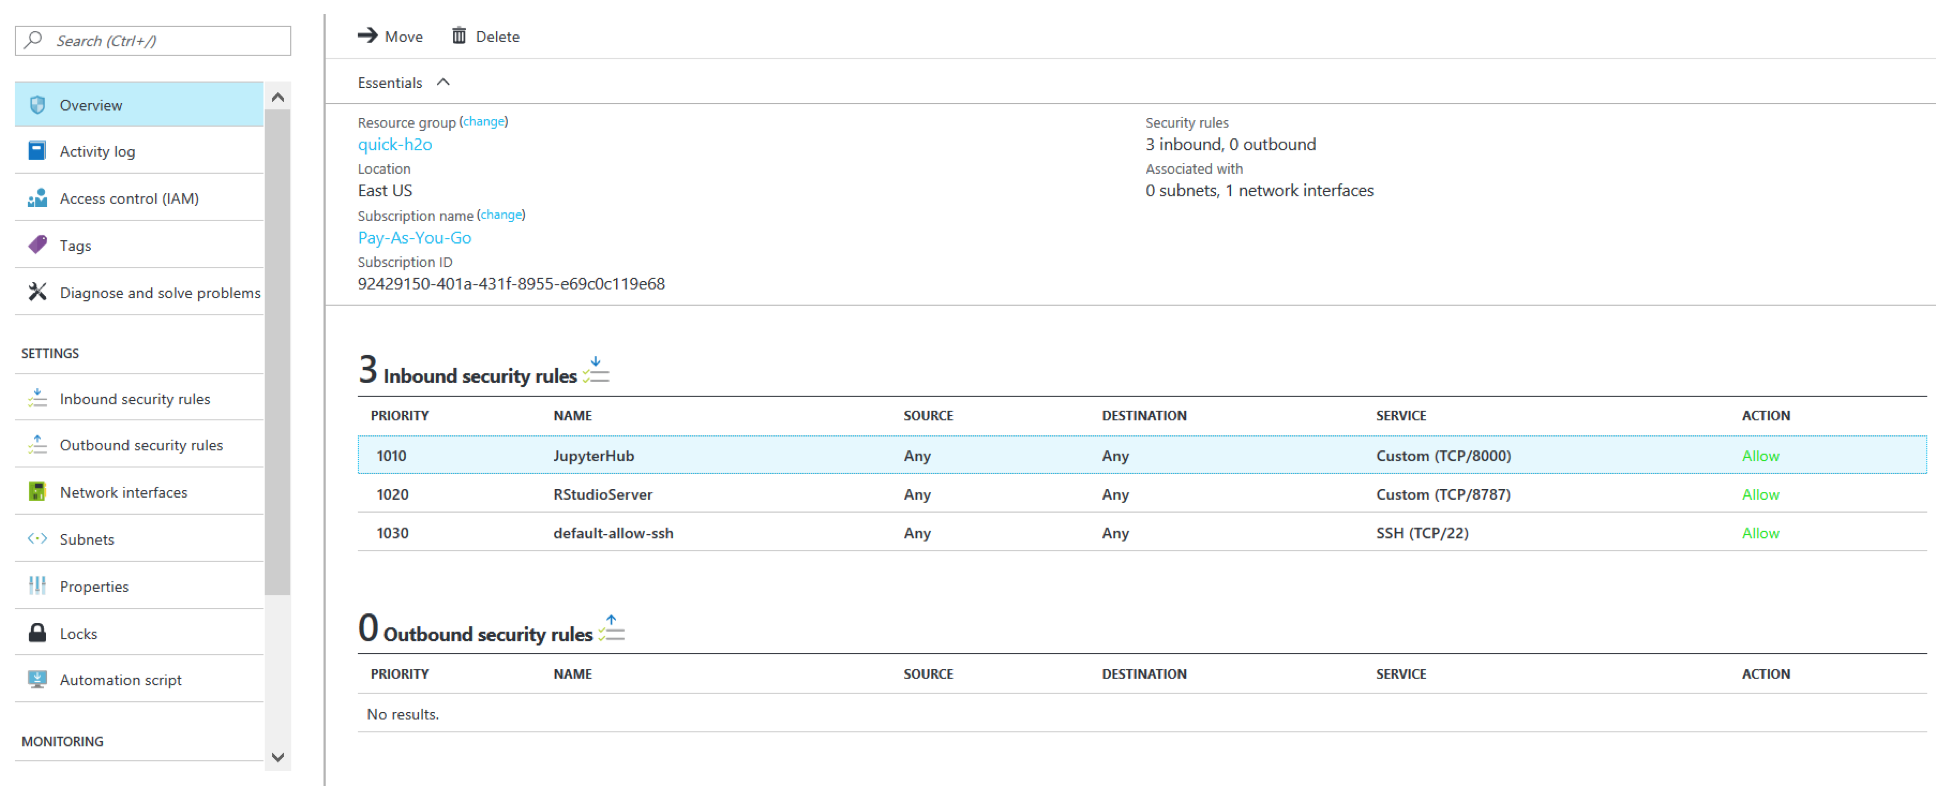The height and width of the screenshot is (794, 1946).
Task: Select the RStudioServer inbound rule row
Action: 602,494
